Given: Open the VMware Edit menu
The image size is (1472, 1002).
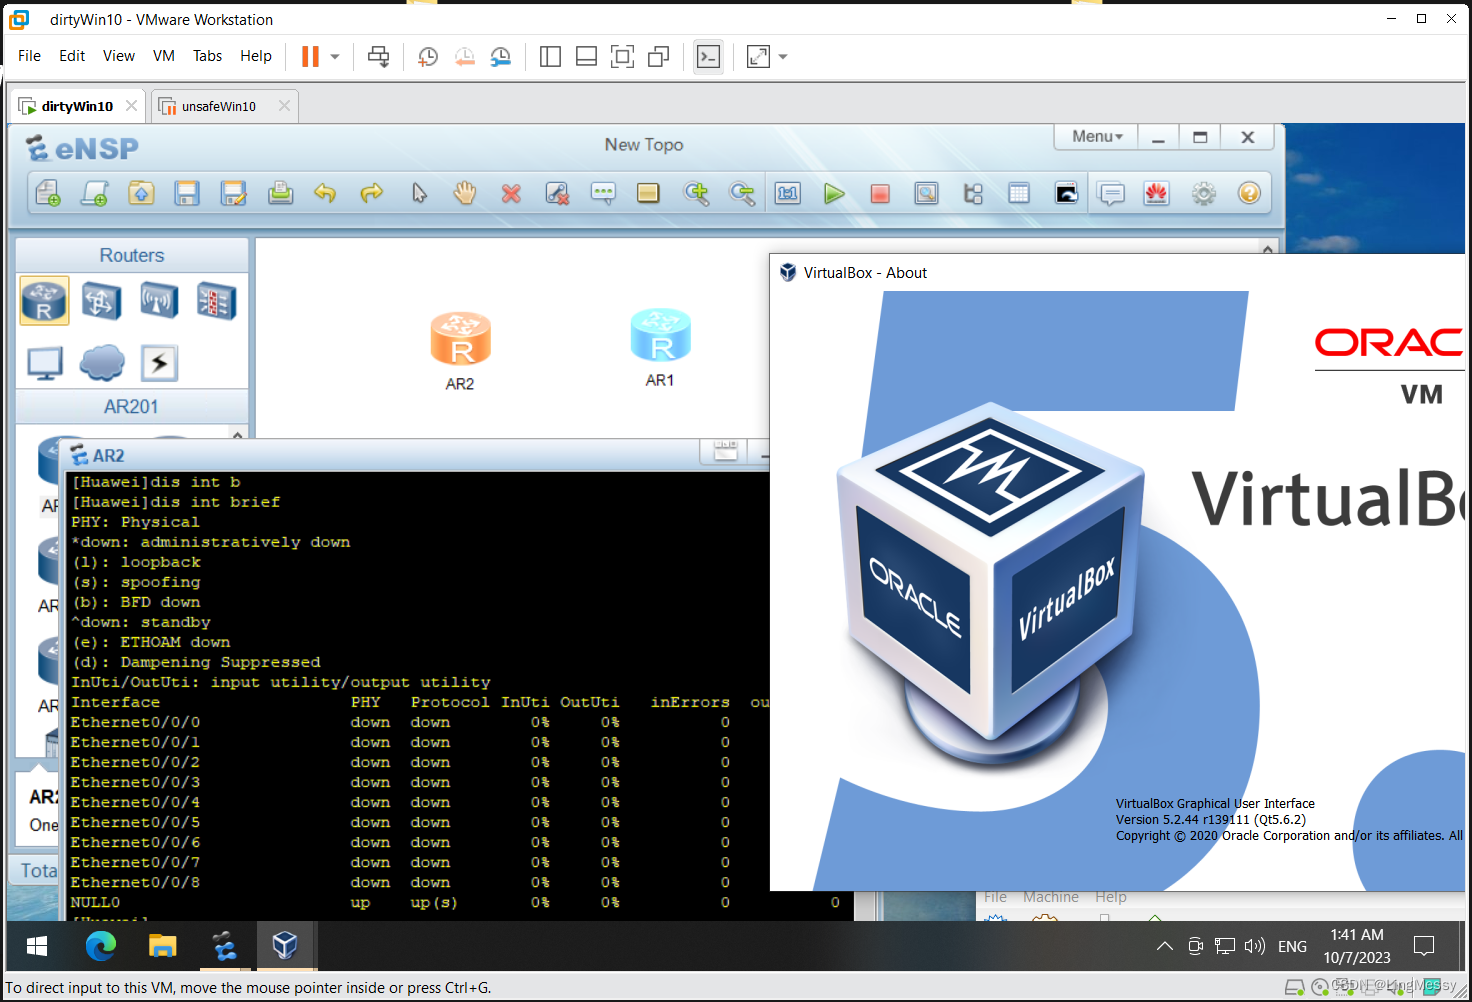Looking at the screenshot, I should coord(72,56).
